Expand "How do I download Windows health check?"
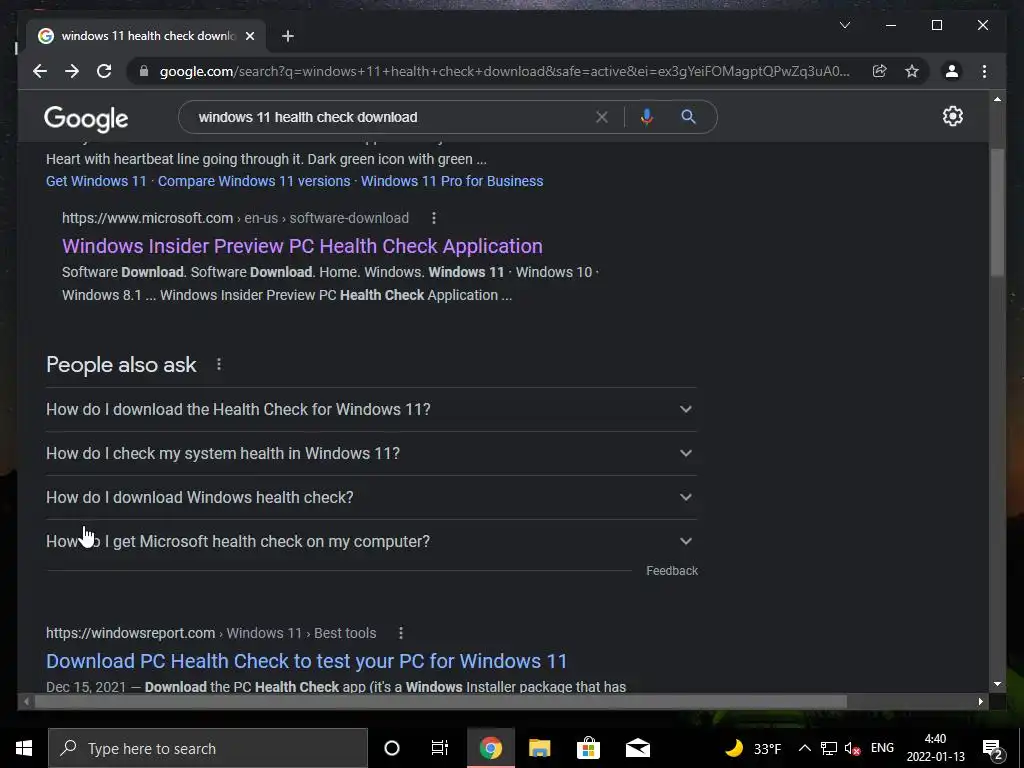 tap(371, 498)
